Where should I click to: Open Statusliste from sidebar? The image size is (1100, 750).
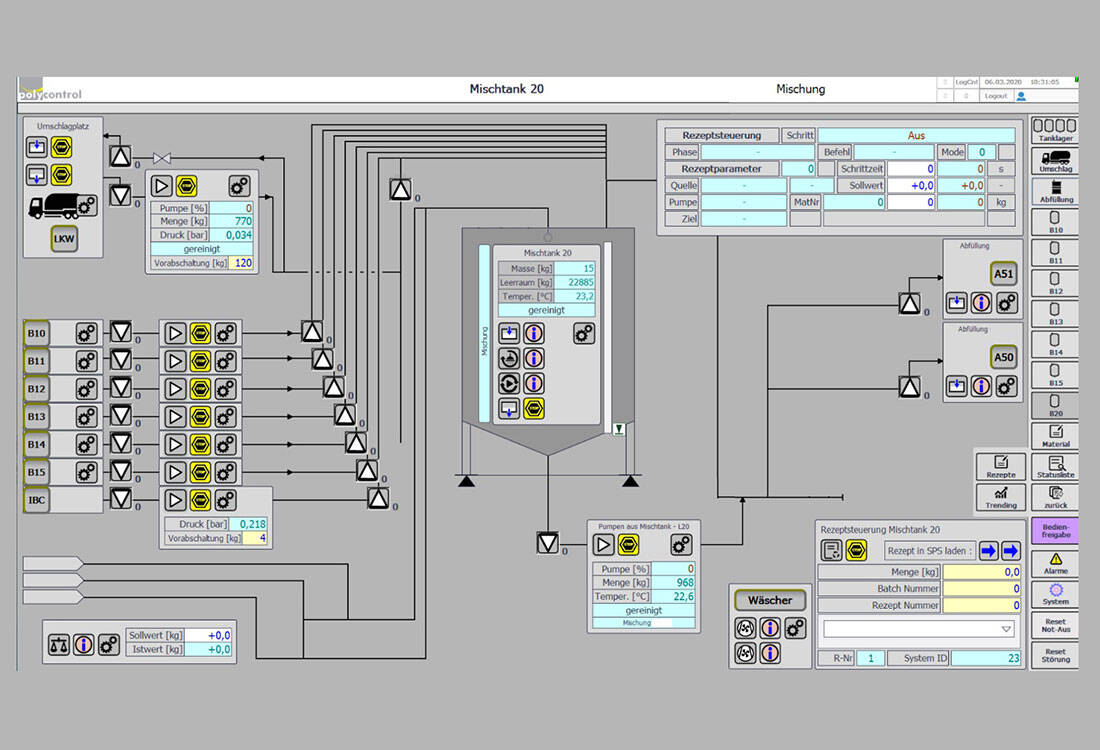(x=1054, y=467)
